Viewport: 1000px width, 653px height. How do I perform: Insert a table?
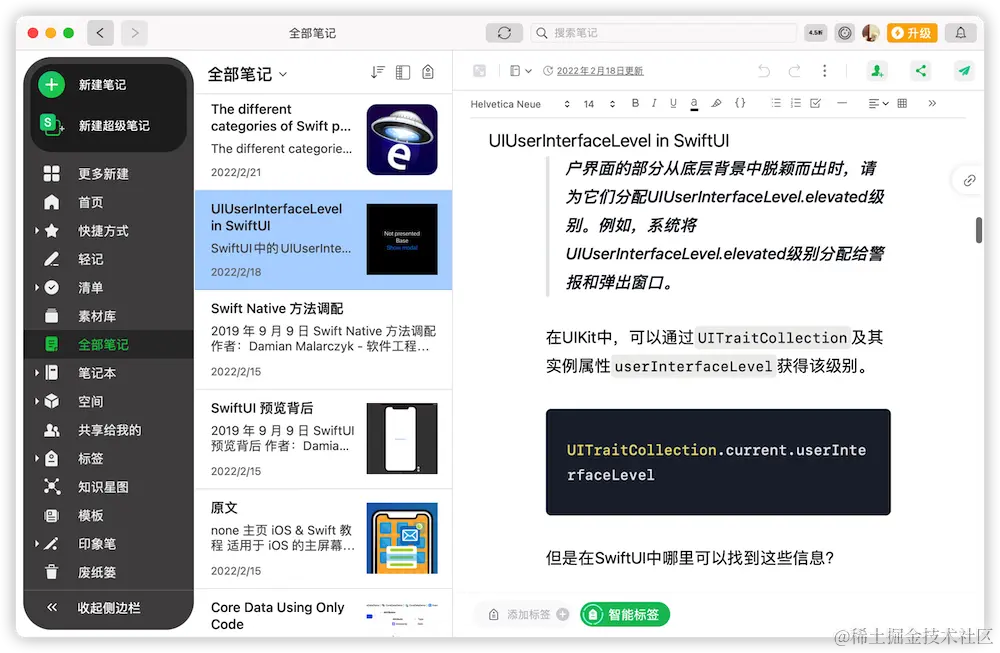902,103
